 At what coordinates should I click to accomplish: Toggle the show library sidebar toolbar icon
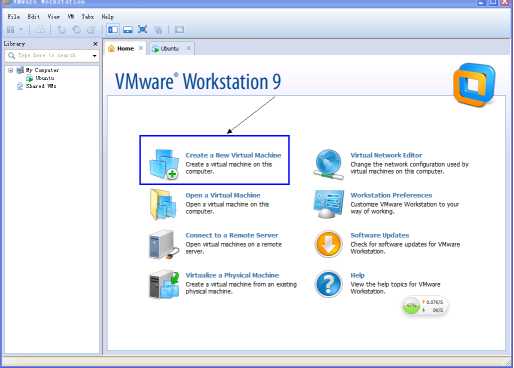[x=113, y=30]
